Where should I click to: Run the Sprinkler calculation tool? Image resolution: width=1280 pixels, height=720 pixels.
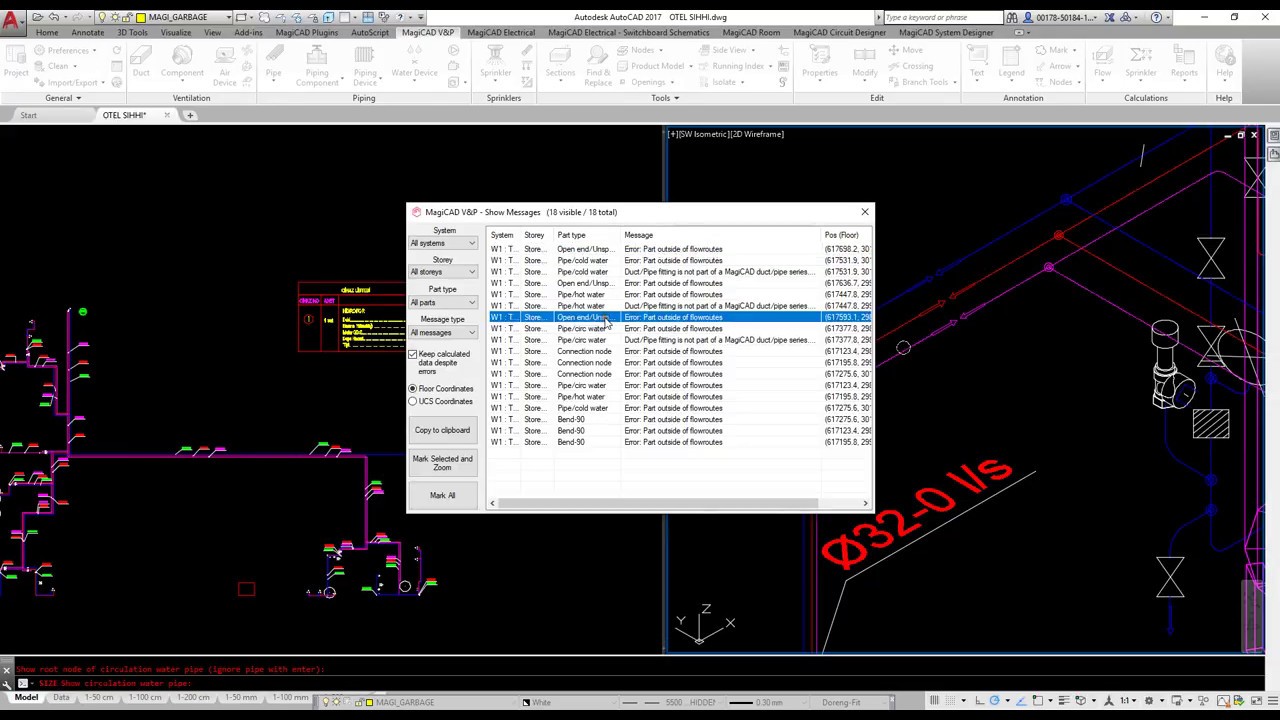pyautogui.click(x=1141, y=64)
